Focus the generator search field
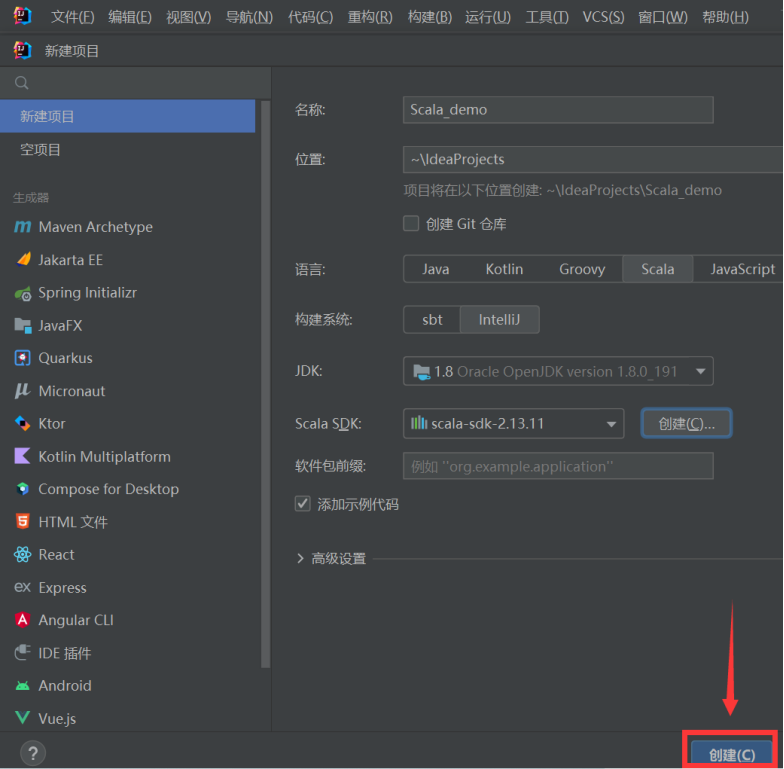Screen dimensions: 784x769 136,82
